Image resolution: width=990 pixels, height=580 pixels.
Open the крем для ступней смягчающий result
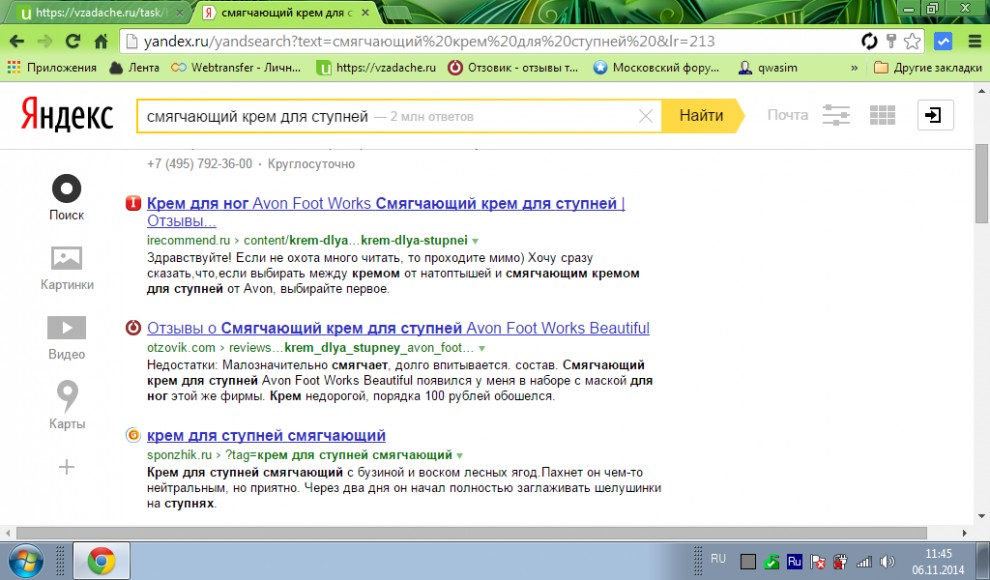266,435
